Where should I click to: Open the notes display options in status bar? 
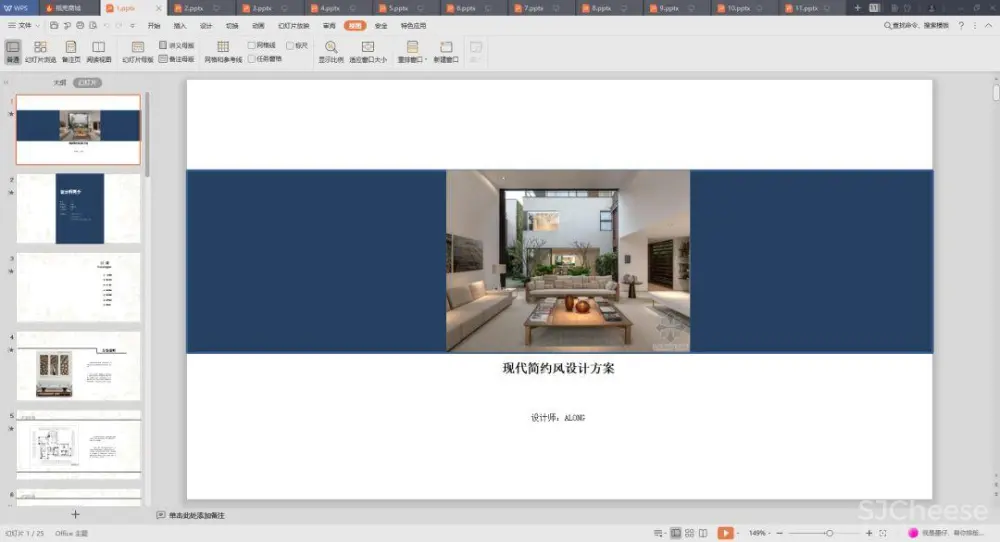[659, 533]
